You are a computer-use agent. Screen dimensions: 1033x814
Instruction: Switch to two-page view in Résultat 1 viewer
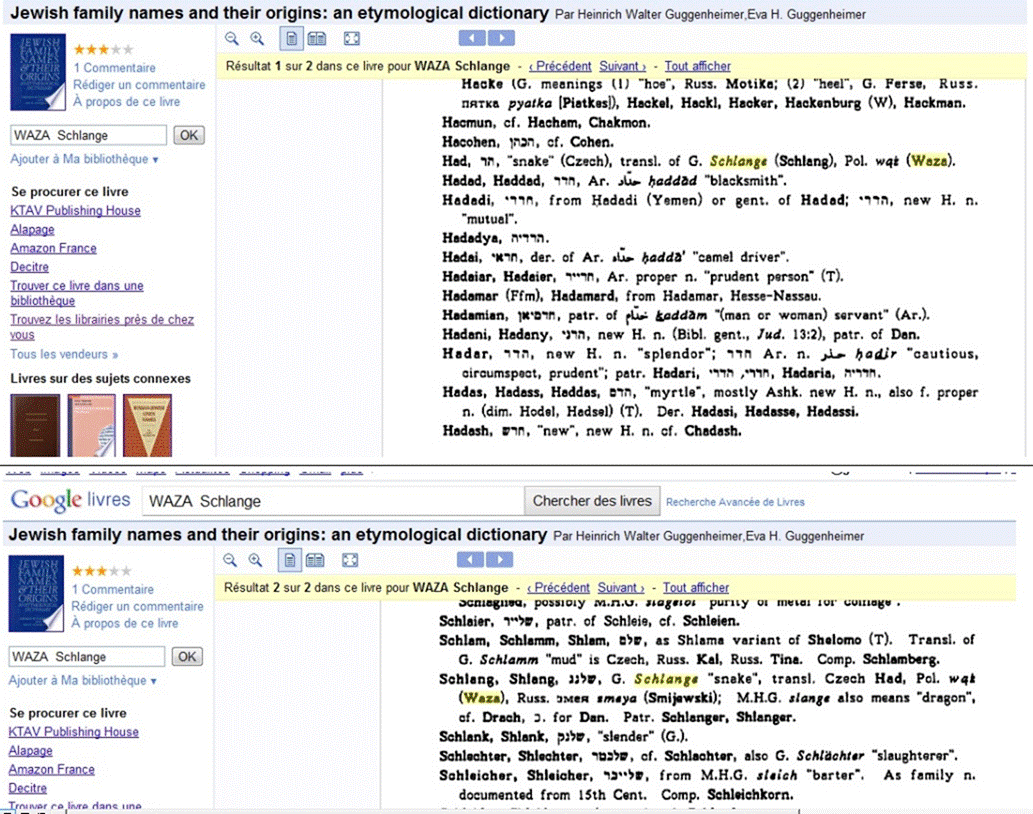317,39
